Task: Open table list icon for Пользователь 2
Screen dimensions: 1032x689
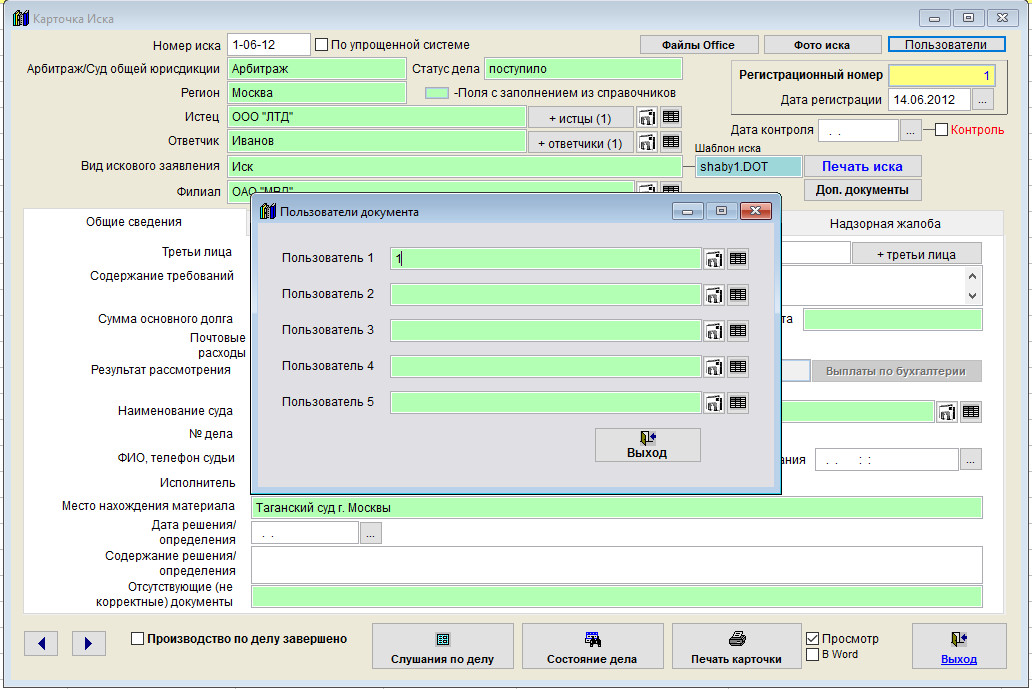Action: 738,295
